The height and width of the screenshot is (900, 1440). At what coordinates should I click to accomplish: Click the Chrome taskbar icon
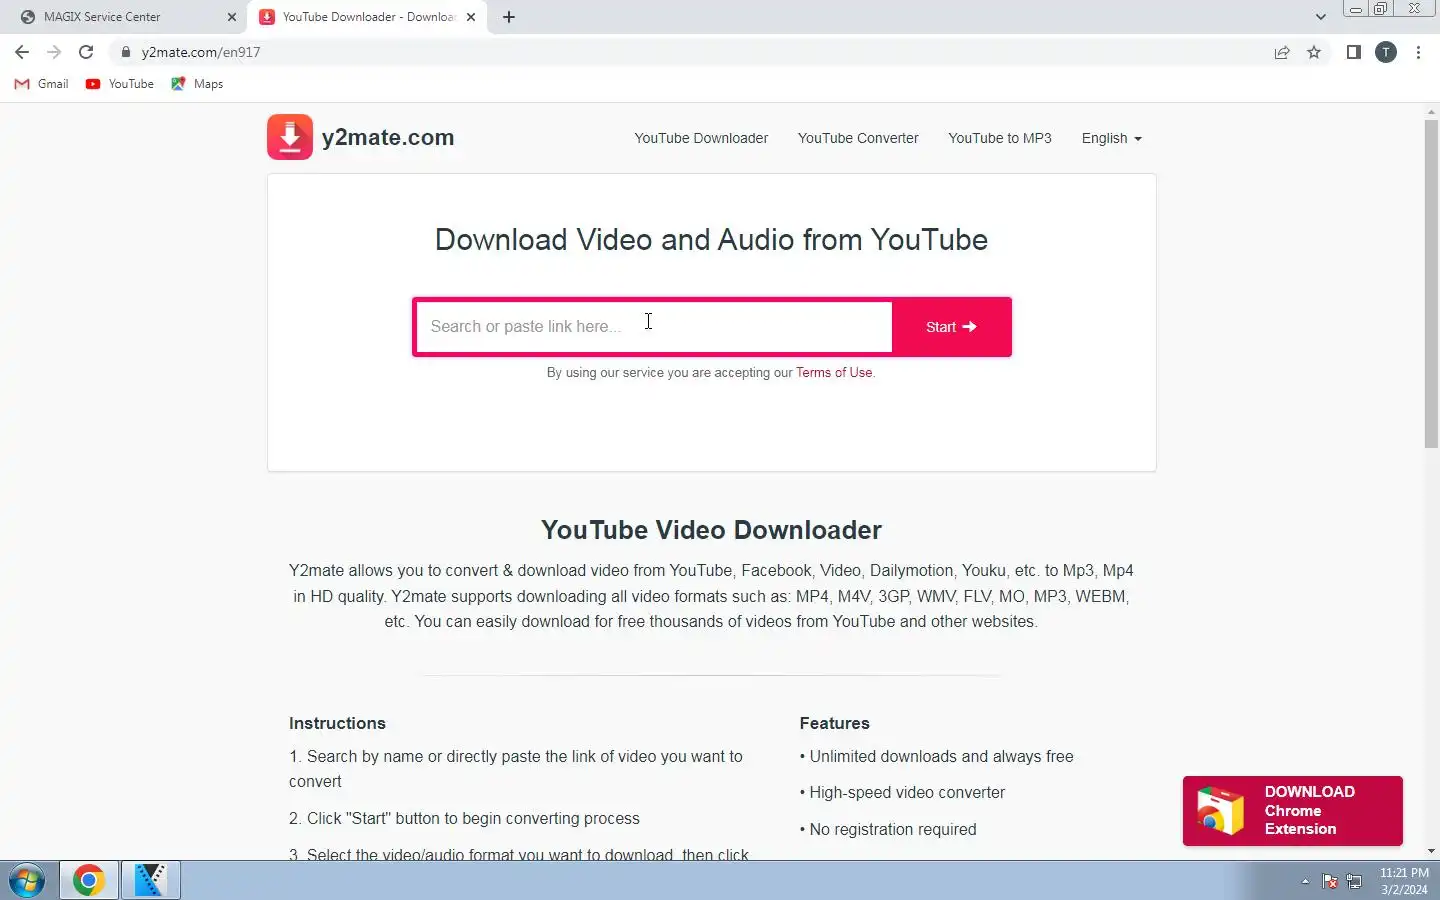click(88, 880)
